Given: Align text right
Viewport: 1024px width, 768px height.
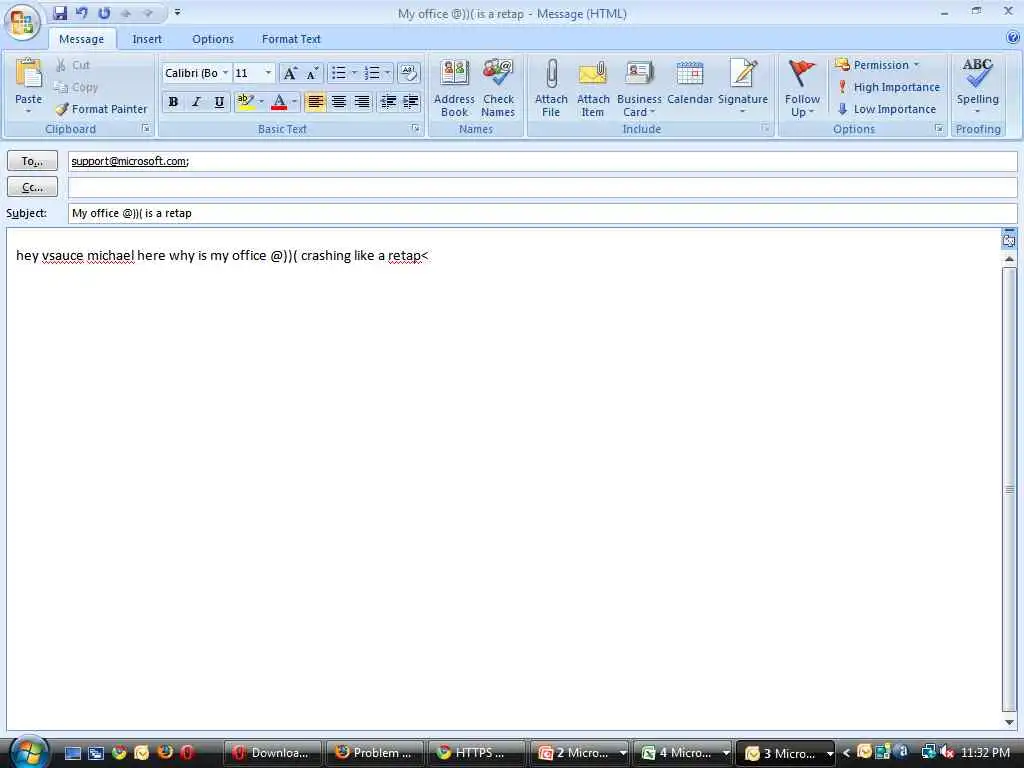Looking at the screenshot, I should [x=361, y=102].
